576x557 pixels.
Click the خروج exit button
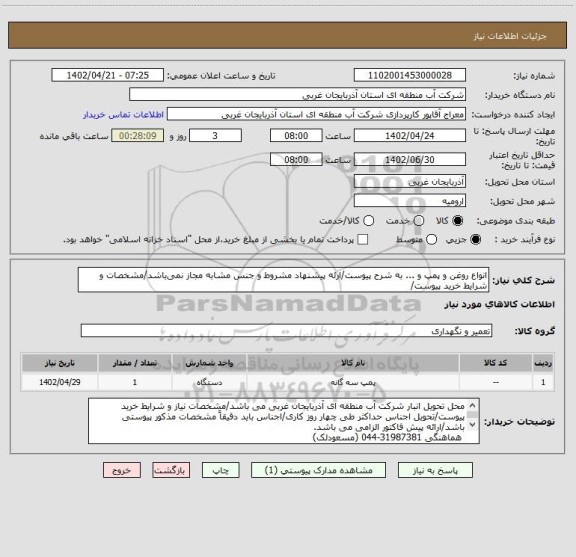[x=122, y=470]
